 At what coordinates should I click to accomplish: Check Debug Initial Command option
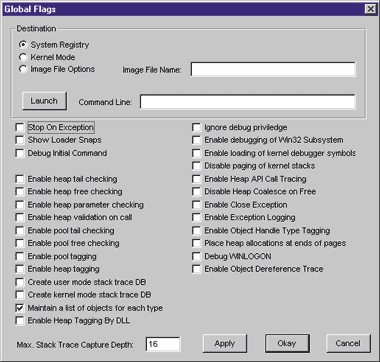20,153
